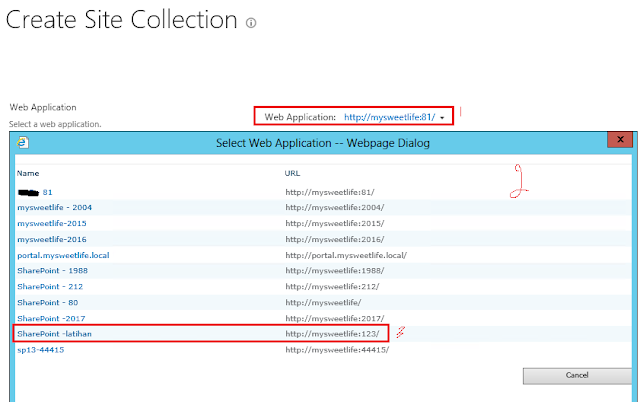
Task: Open the Web Application dropdown arrow
Action: 442,118
